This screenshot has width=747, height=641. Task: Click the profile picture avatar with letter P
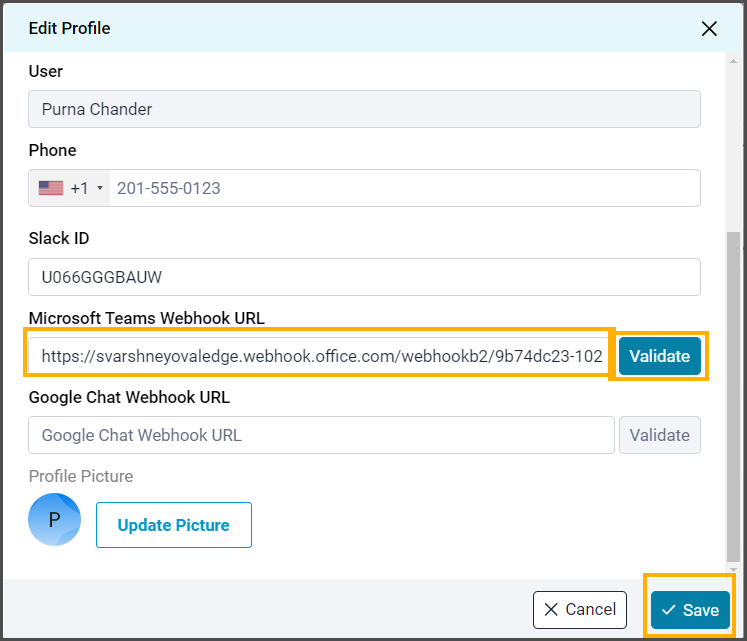coord(55,520)
